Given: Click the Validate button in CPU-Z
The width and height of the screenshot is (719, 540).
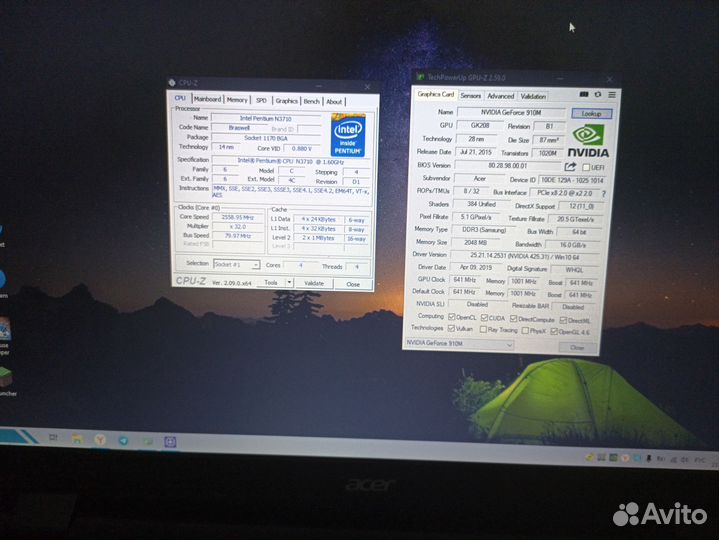Looking at the screenshot, I should pyautogui.click(x=314, y=283).
